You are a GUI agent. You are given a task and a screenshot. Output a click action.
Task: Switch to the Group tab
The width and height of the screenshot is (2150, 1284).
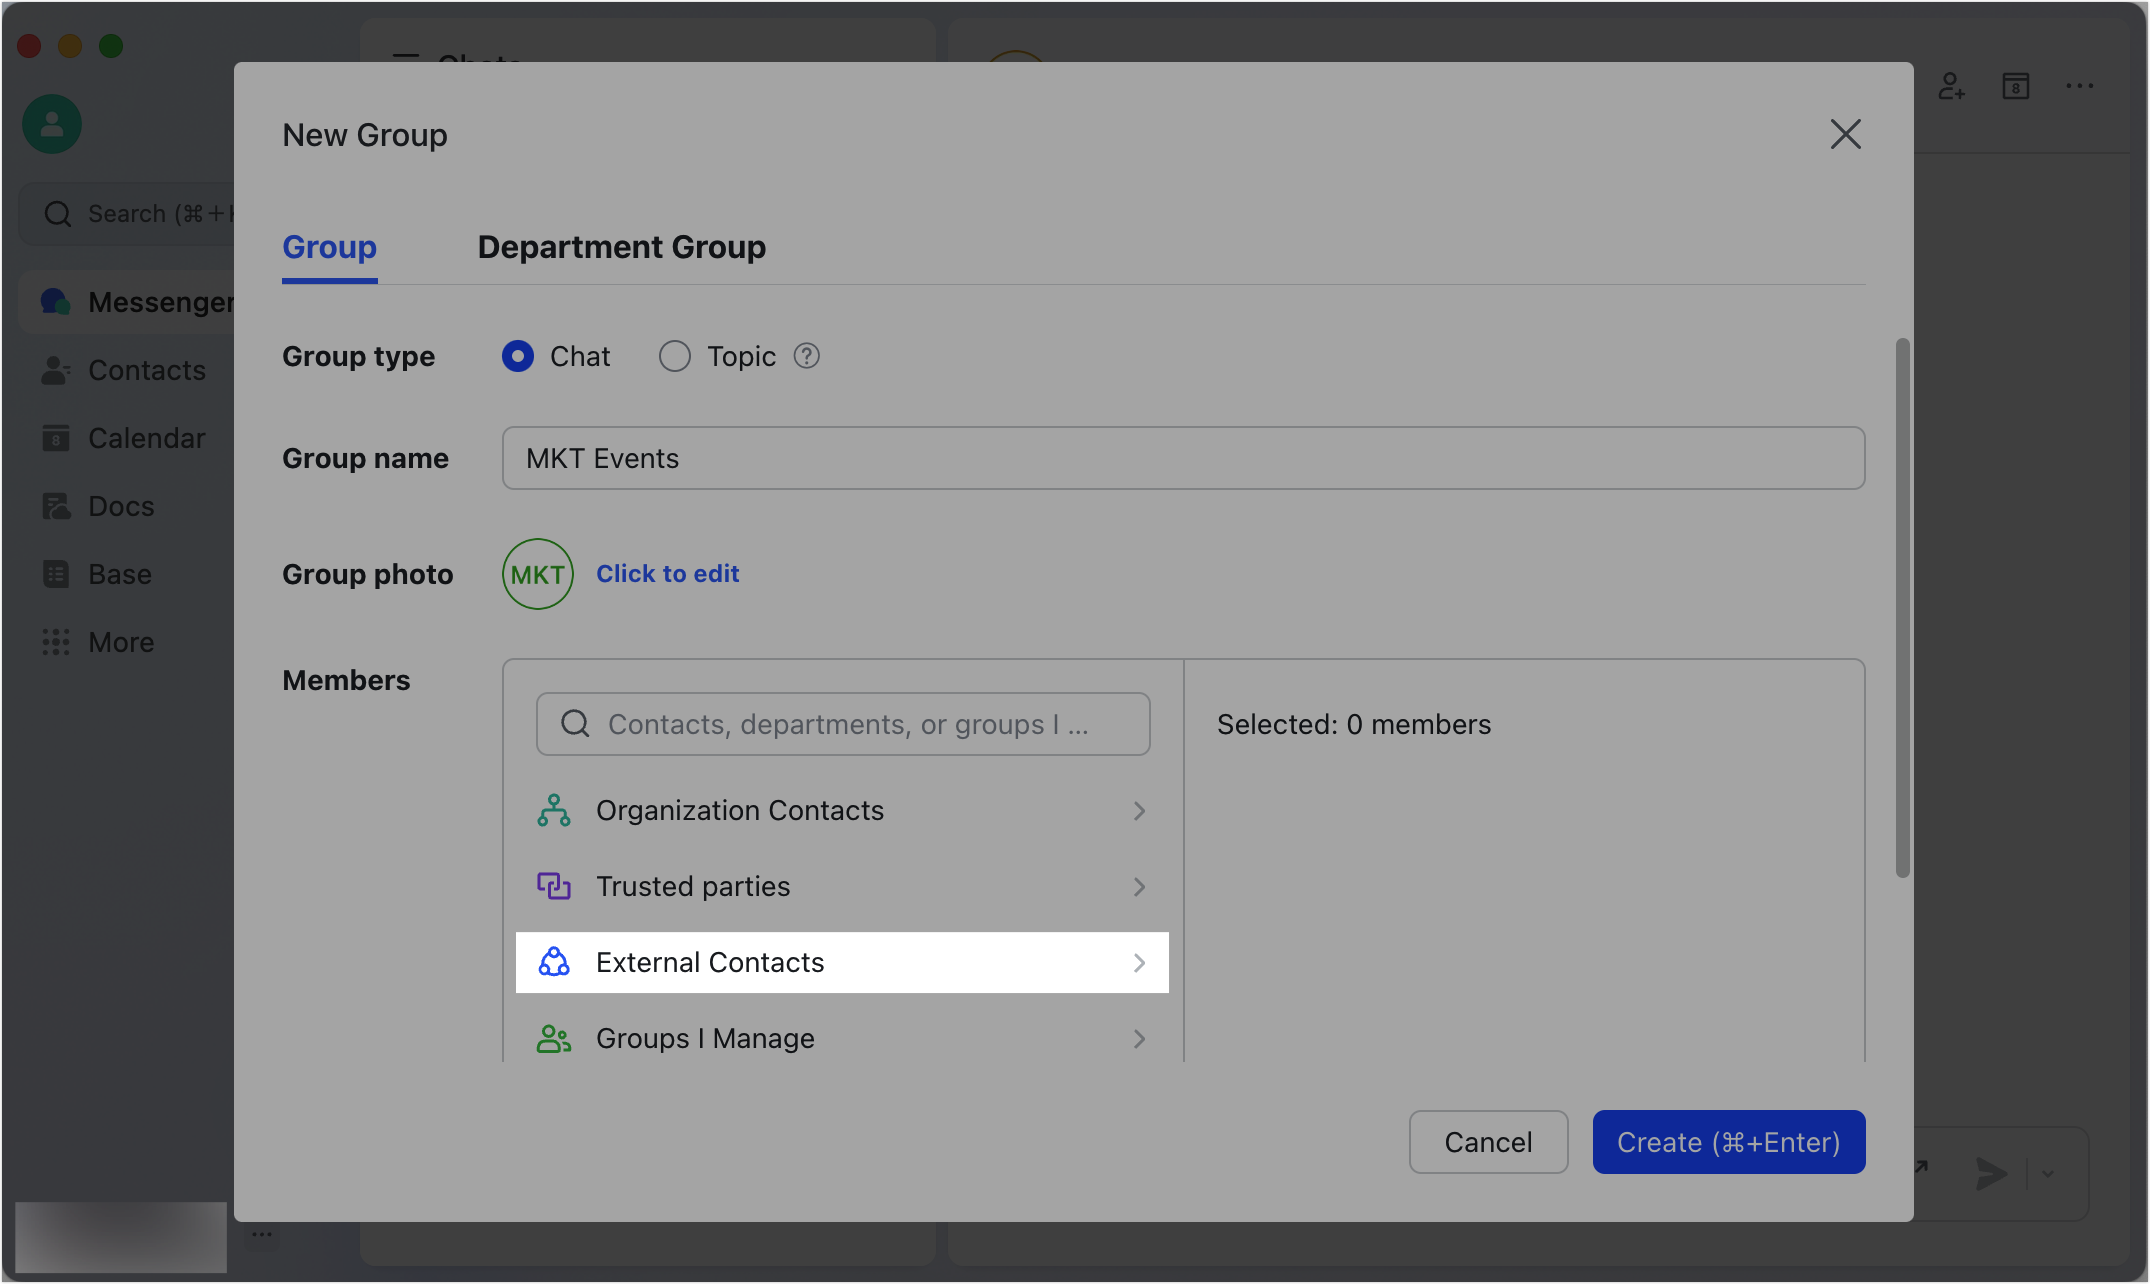click(329, 247)
